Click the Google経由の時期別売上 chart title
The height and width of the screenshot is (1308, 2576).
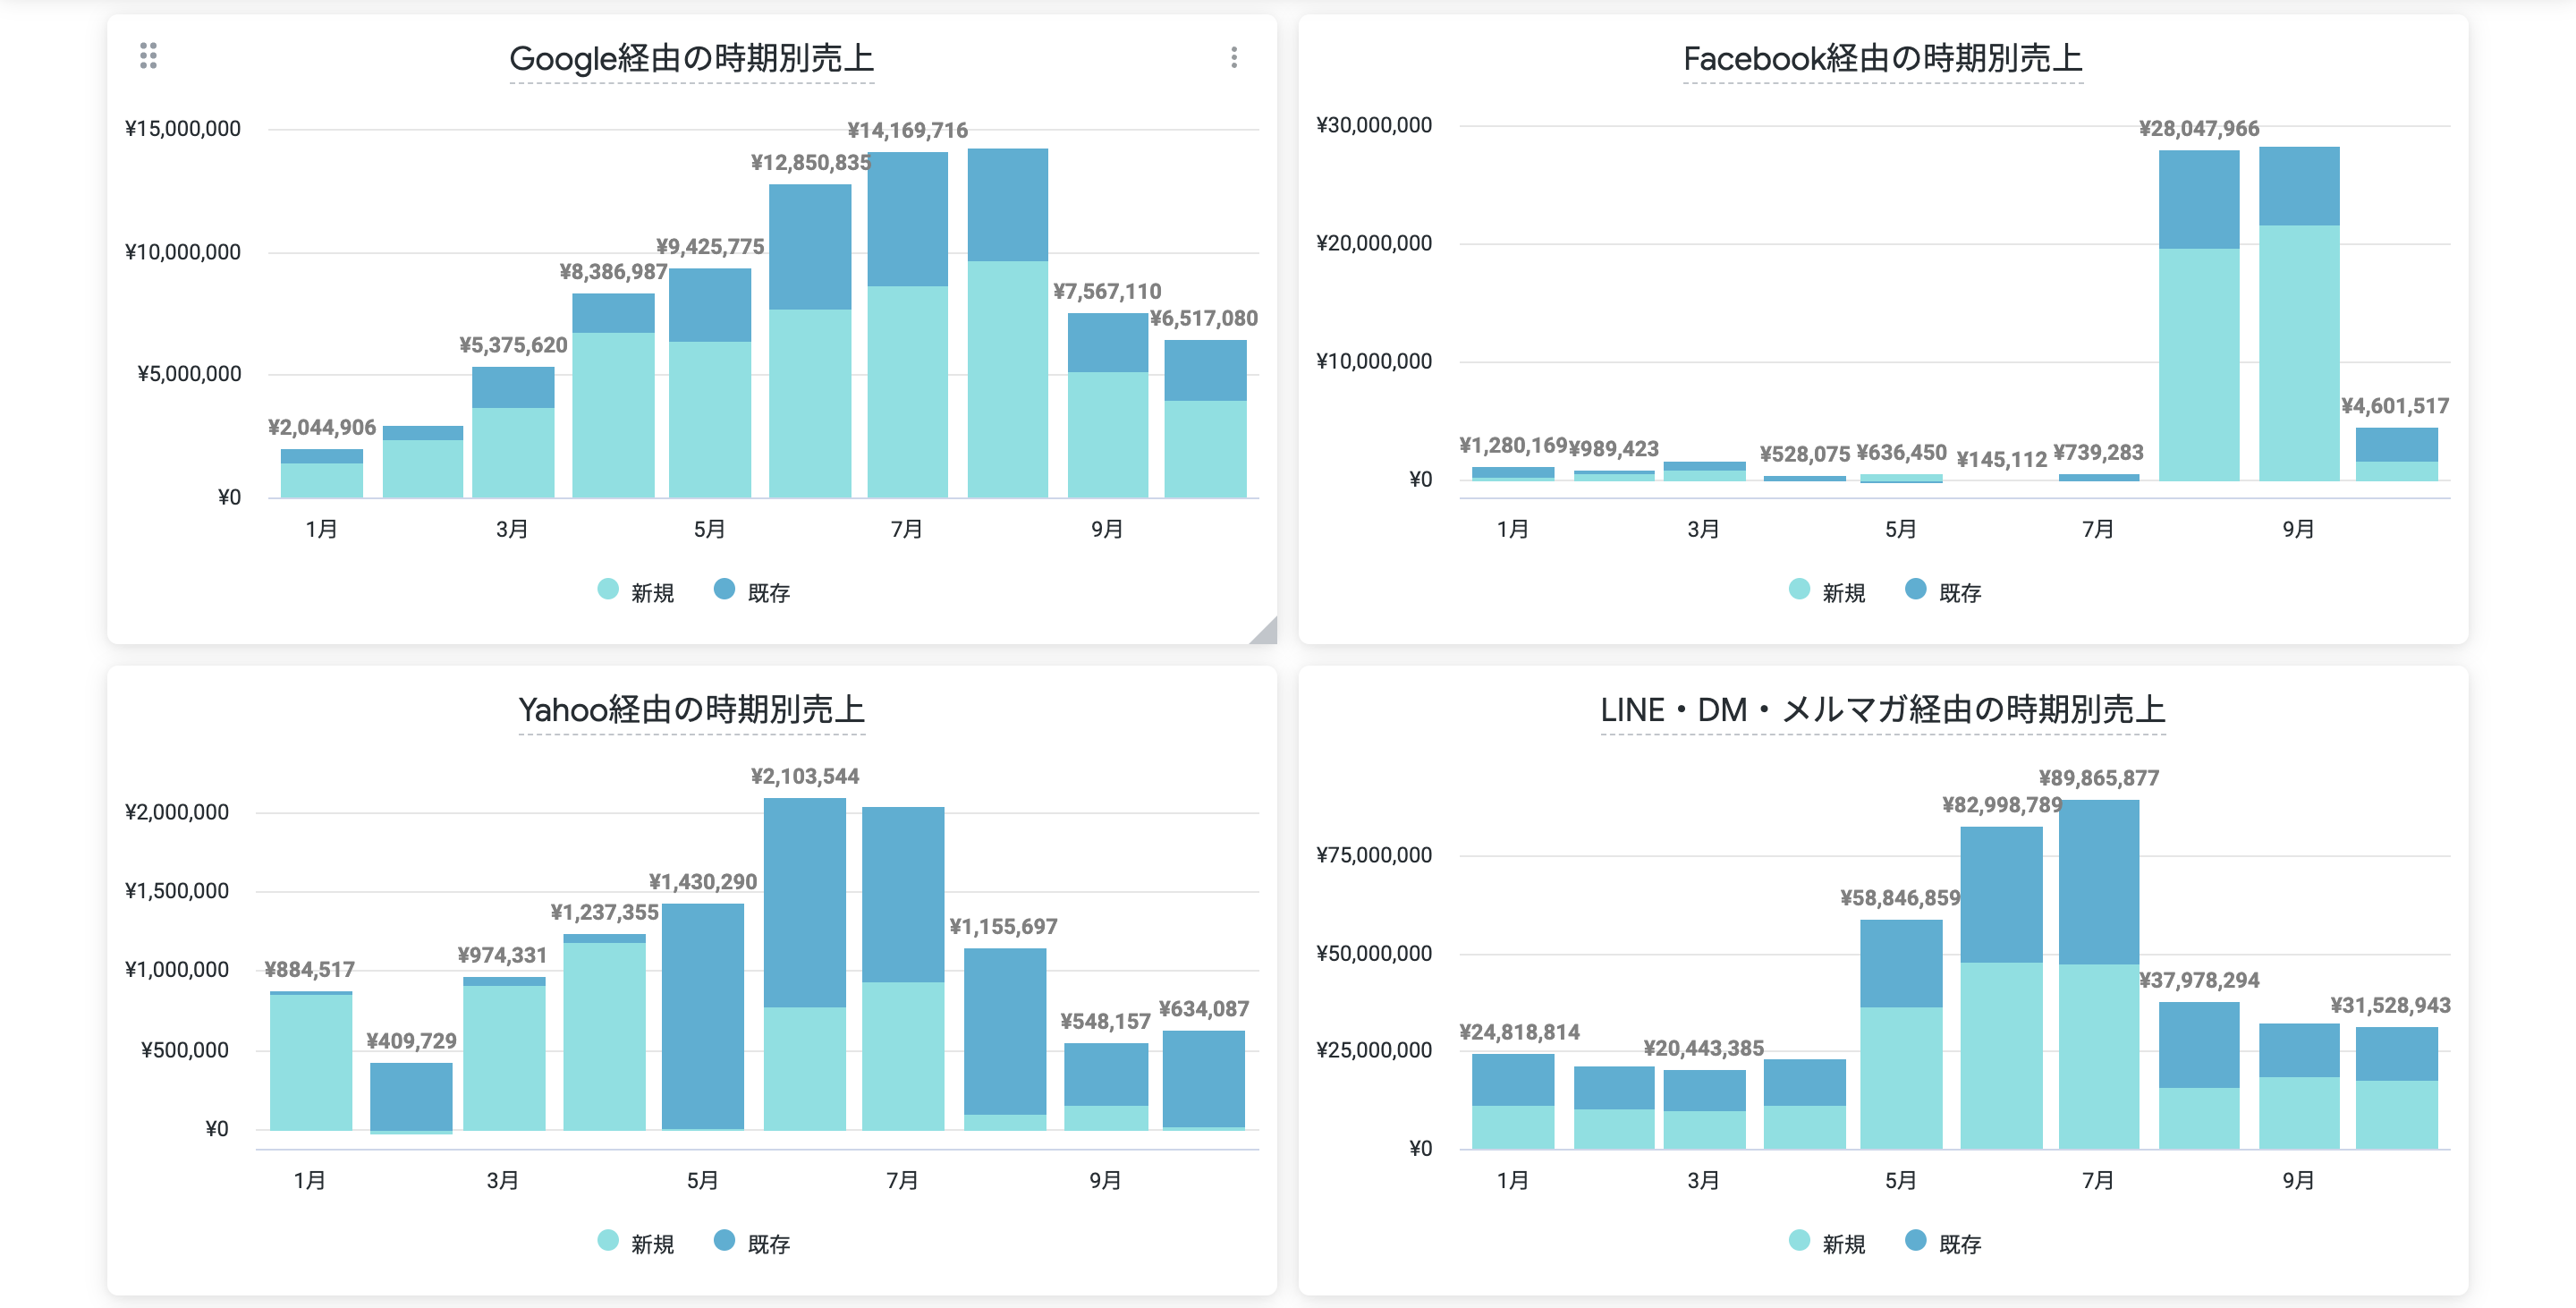click(691, 59)
